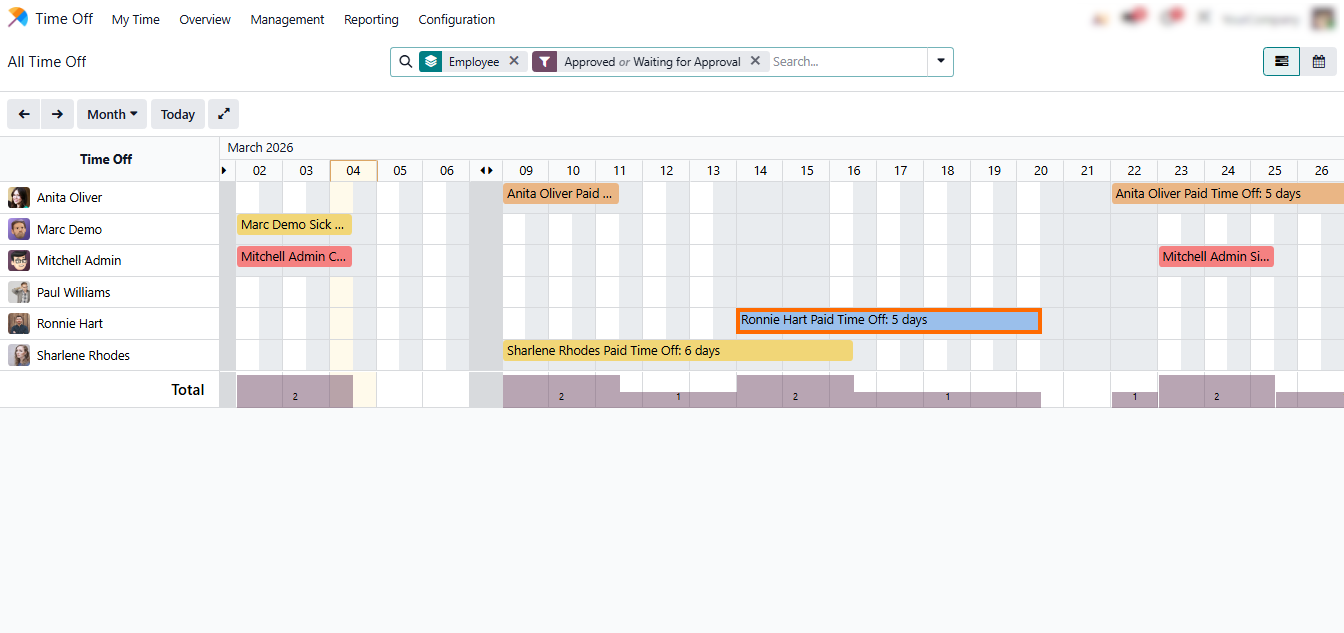Go to next month with right arrow
This screenshot has height=633, width=1344.
[x=58, y=114]
